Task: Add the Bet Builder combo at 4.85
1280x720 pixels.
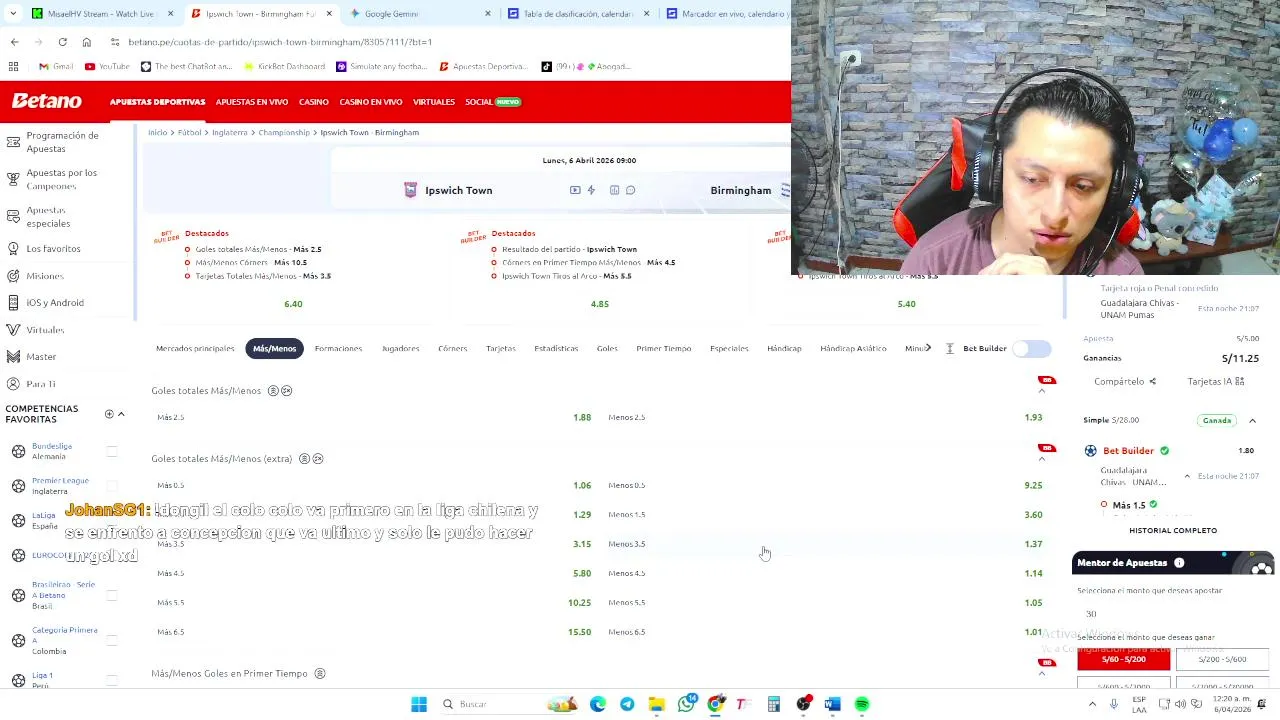Action: pos(600,304)
